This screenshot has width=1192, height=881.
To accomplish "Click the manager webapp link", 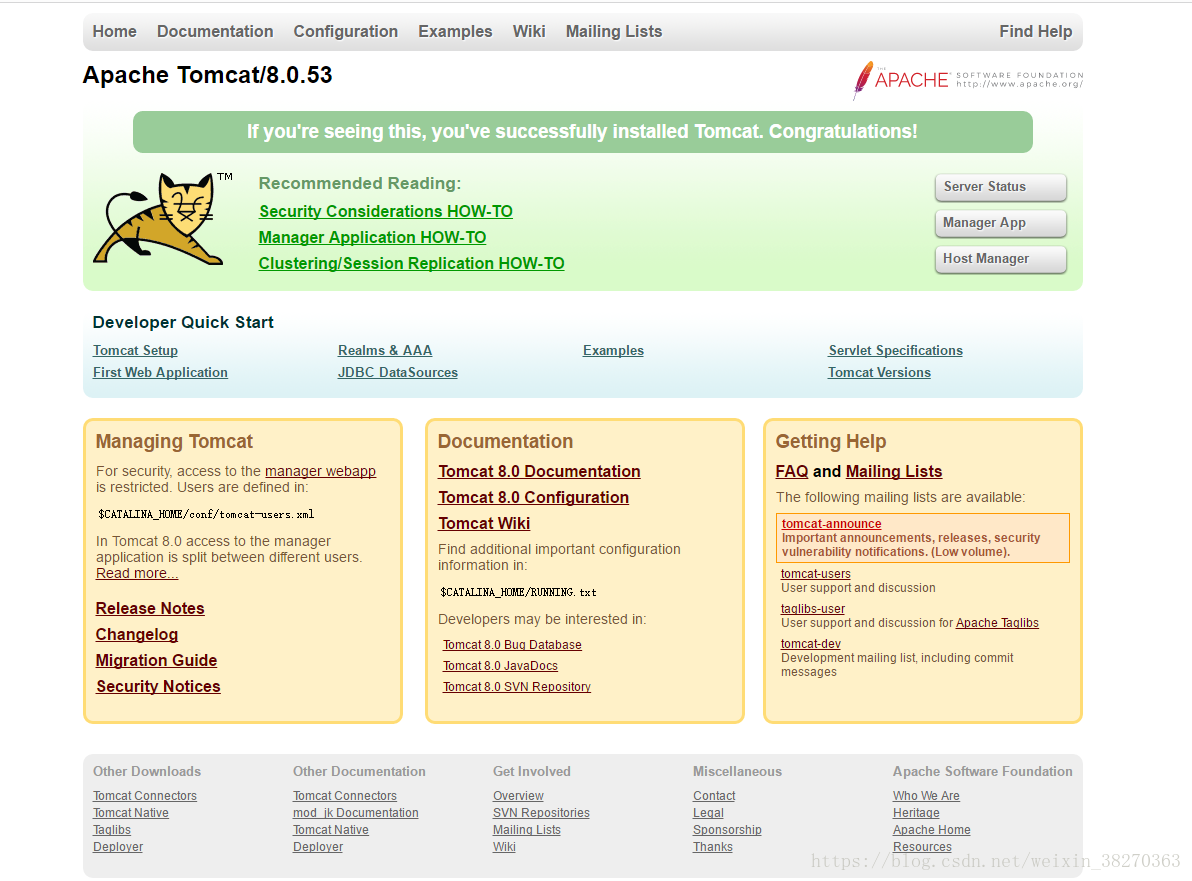I will 320,471.
